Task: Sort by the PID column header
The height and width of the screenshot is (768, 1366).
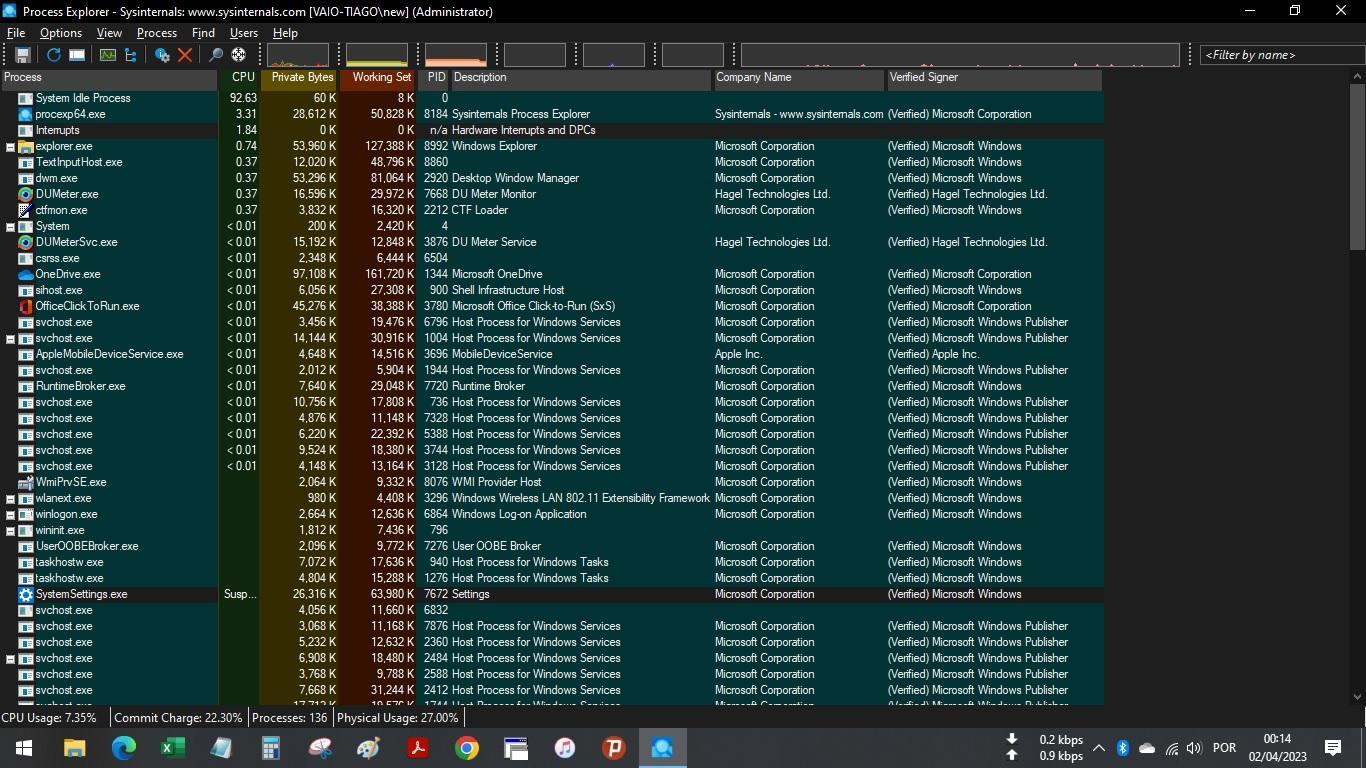Action: point(434,78)
